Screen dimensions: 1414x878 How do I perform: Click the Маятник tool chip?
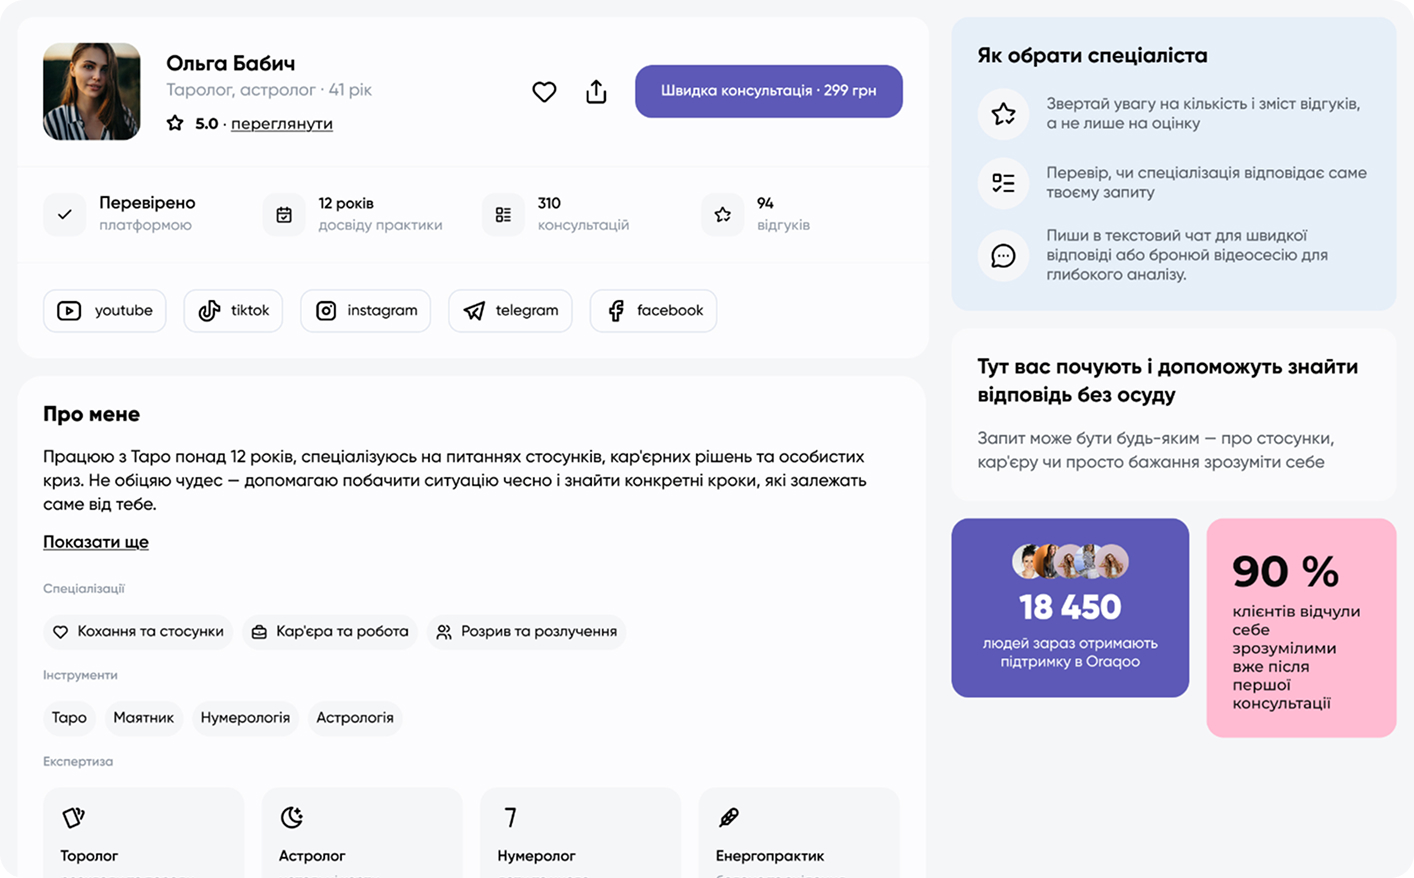[x=144, y=718]
